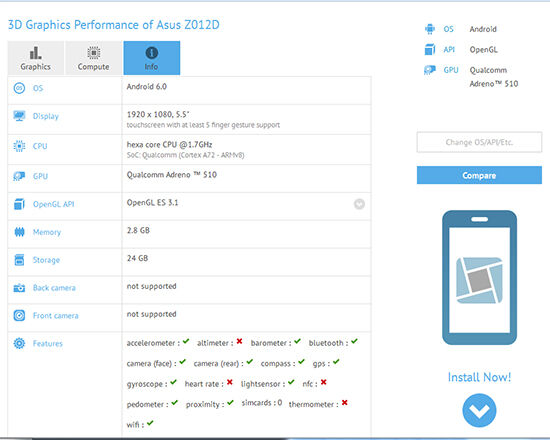Click 'Qualcomm Adreno ™ 510' in GPU row
The image size is (550, 440).
pos(172,175)
